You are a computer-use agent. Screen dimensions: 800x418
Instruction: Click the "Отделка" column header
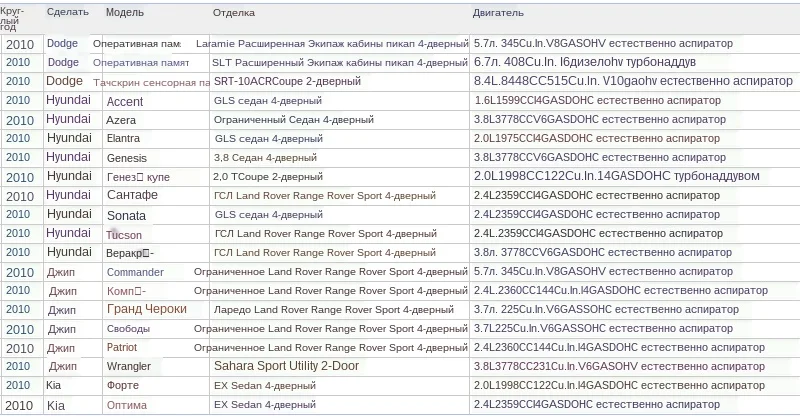234,13
